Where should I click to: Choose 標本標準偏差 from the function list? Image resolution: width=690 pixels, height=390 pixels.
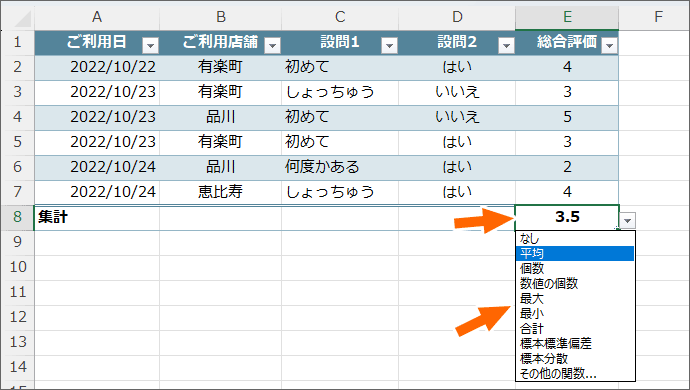(575, 343)
